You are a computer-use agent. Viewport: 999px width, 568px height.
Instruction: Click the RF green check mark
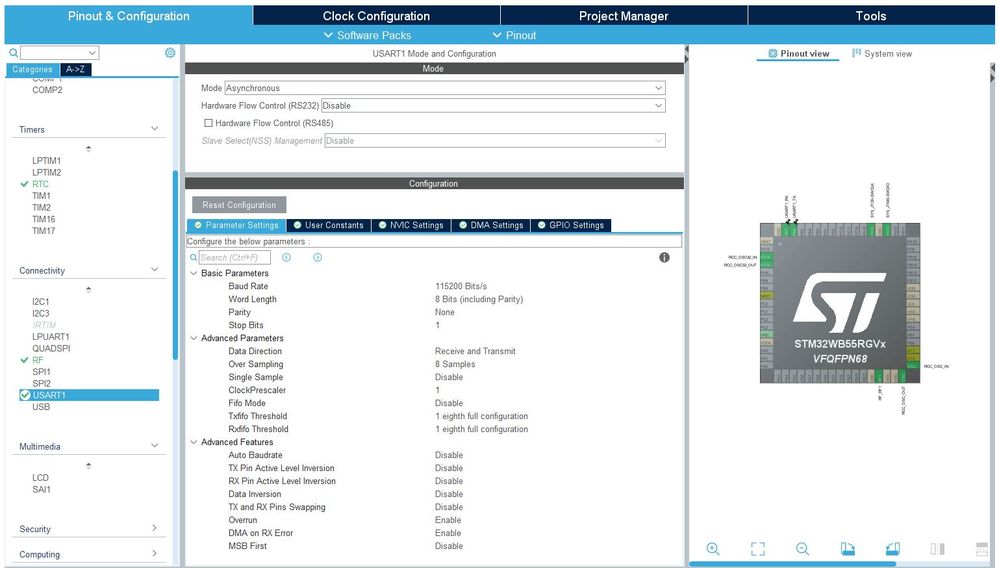click(x=24, y=360)
